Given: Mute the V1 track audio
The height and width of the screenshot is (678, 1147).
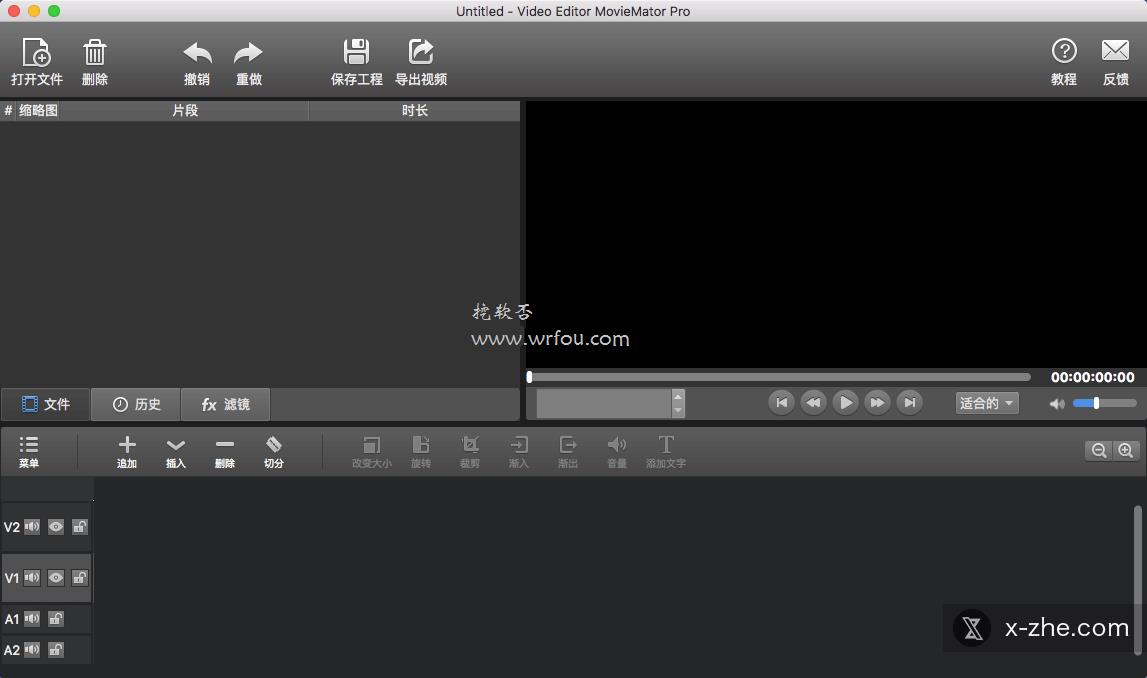Looking at the screenshot, I should click(x=32, y=578).
